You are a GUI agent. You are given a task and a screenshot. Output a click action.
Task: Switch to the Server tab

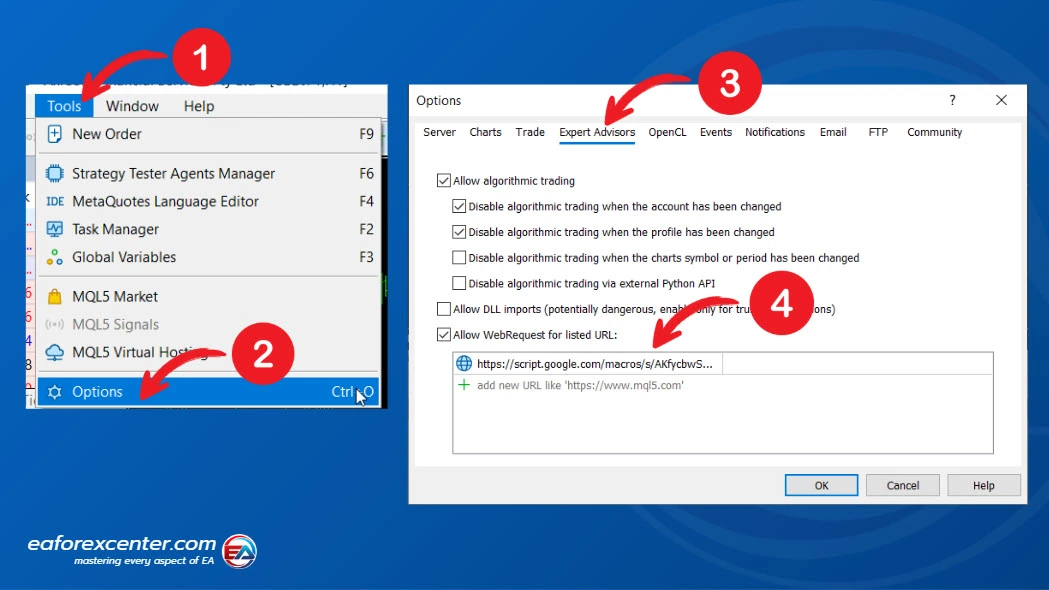tap(440, 132)
